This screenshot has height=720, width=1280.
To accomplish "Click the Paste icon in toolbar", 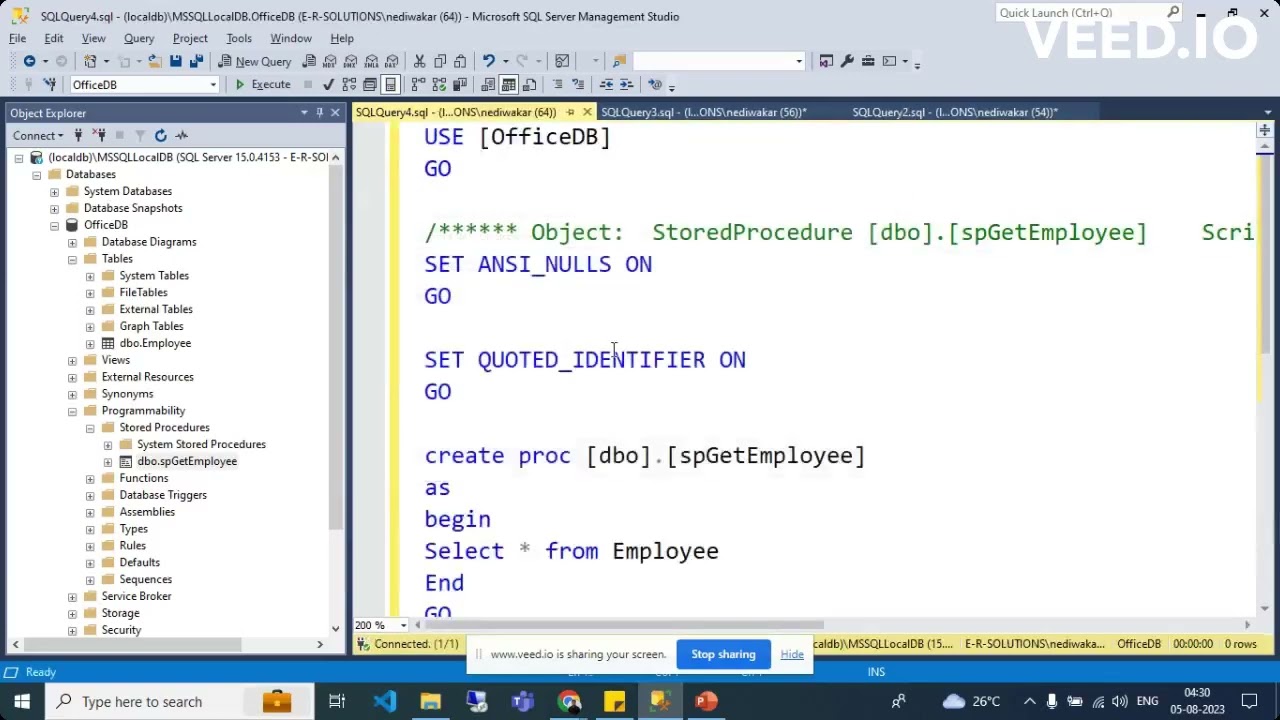I will coord(460,61).
